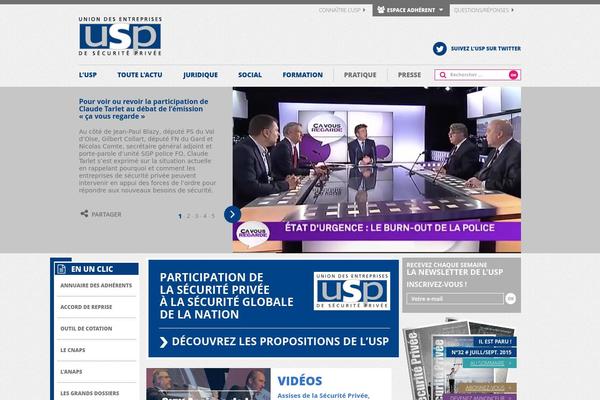Click the Votre e-mail newsletter field

455,299
